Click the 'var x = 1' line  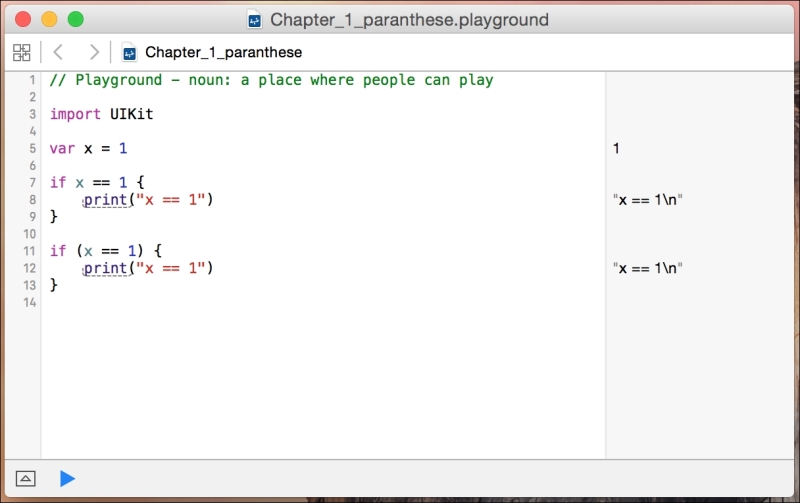tap(88, 148)
